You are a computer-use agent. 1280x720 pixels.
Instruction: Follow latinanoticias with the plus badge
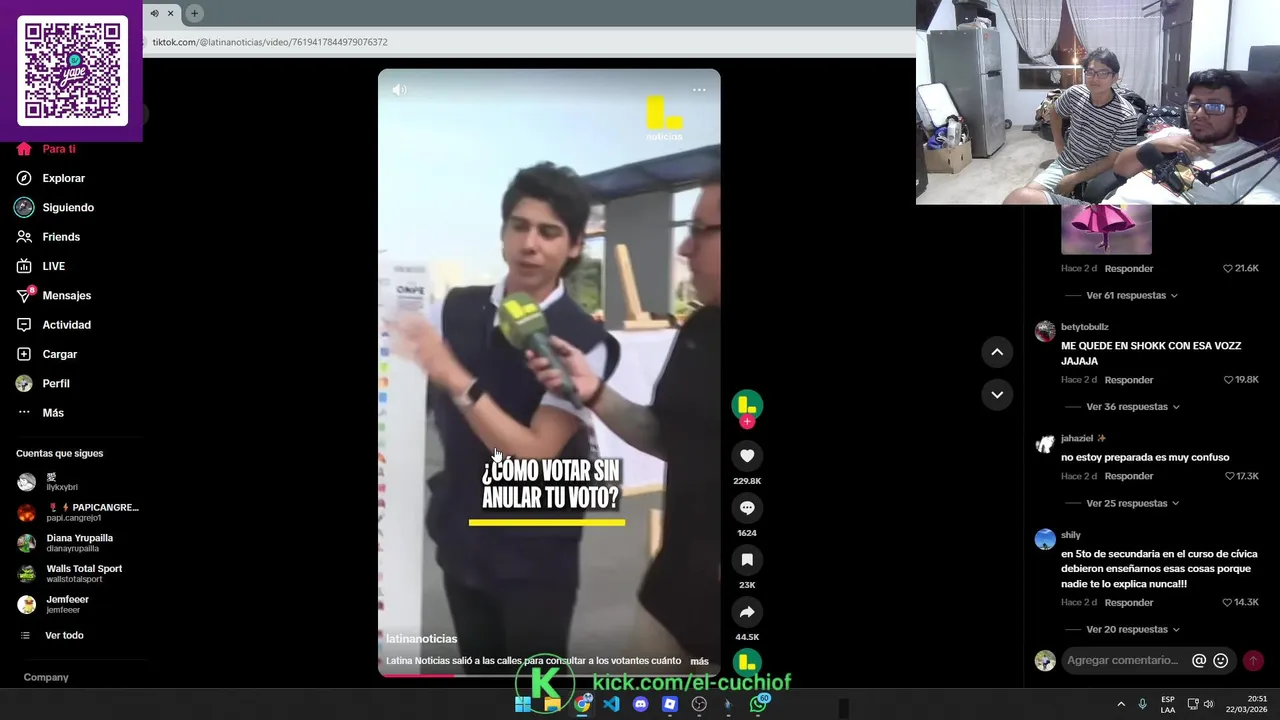click(x=747, y=422)
